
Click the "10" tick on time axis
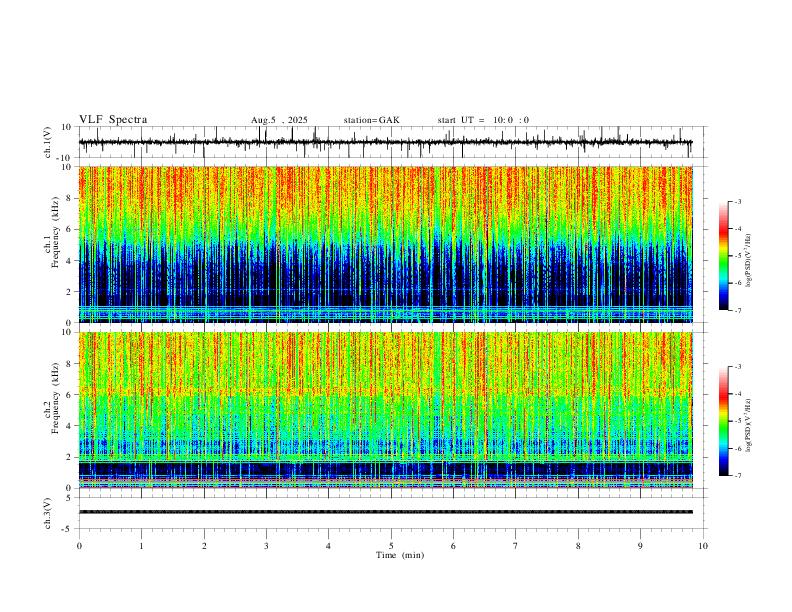coord(703,546)
